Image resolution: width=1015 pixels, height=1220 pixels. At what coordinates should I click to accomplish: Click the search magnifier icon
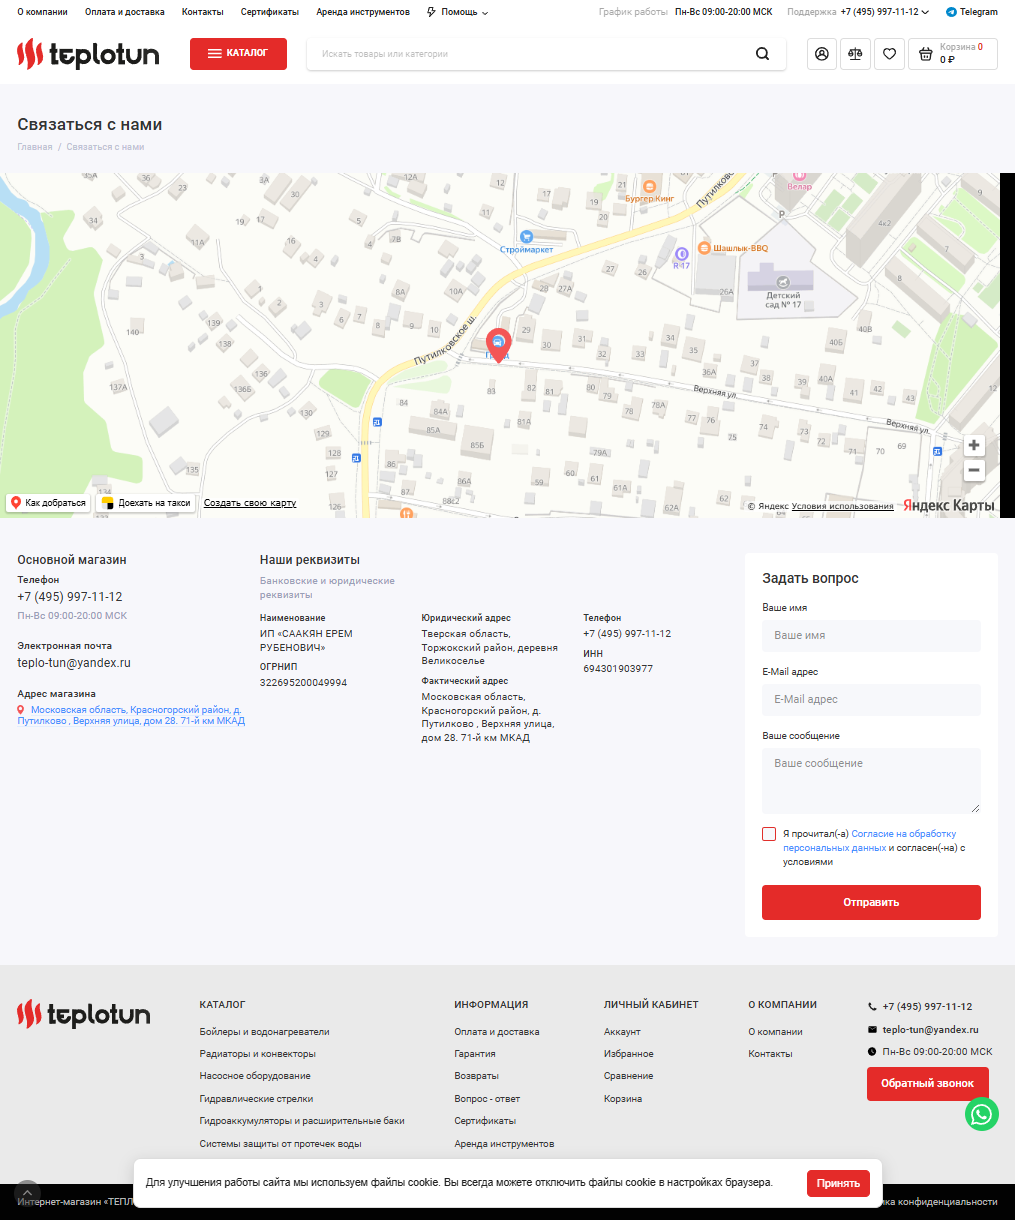pyautogui.click(x=763, y=54)
